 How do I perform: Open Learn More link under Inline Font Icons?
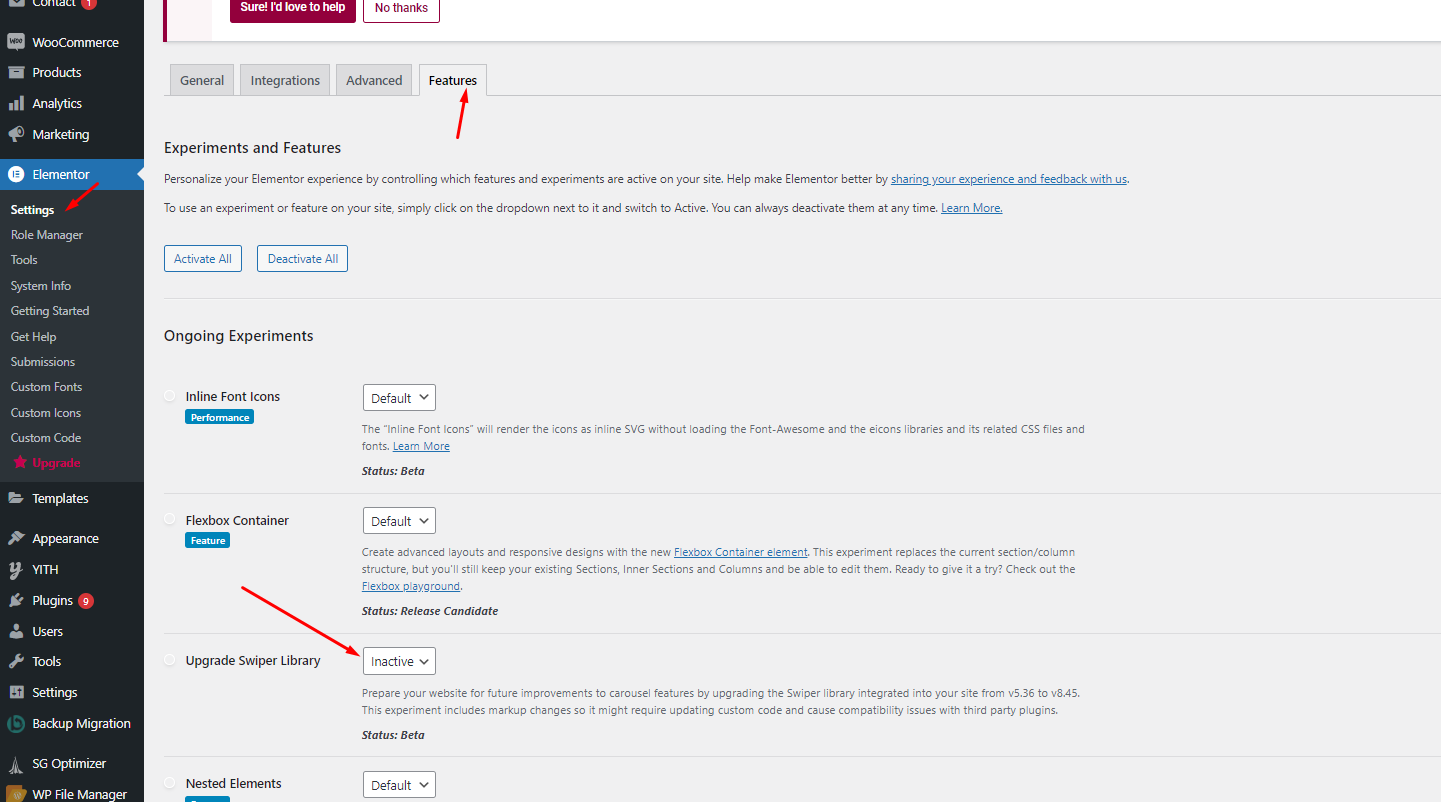[421, 446]
